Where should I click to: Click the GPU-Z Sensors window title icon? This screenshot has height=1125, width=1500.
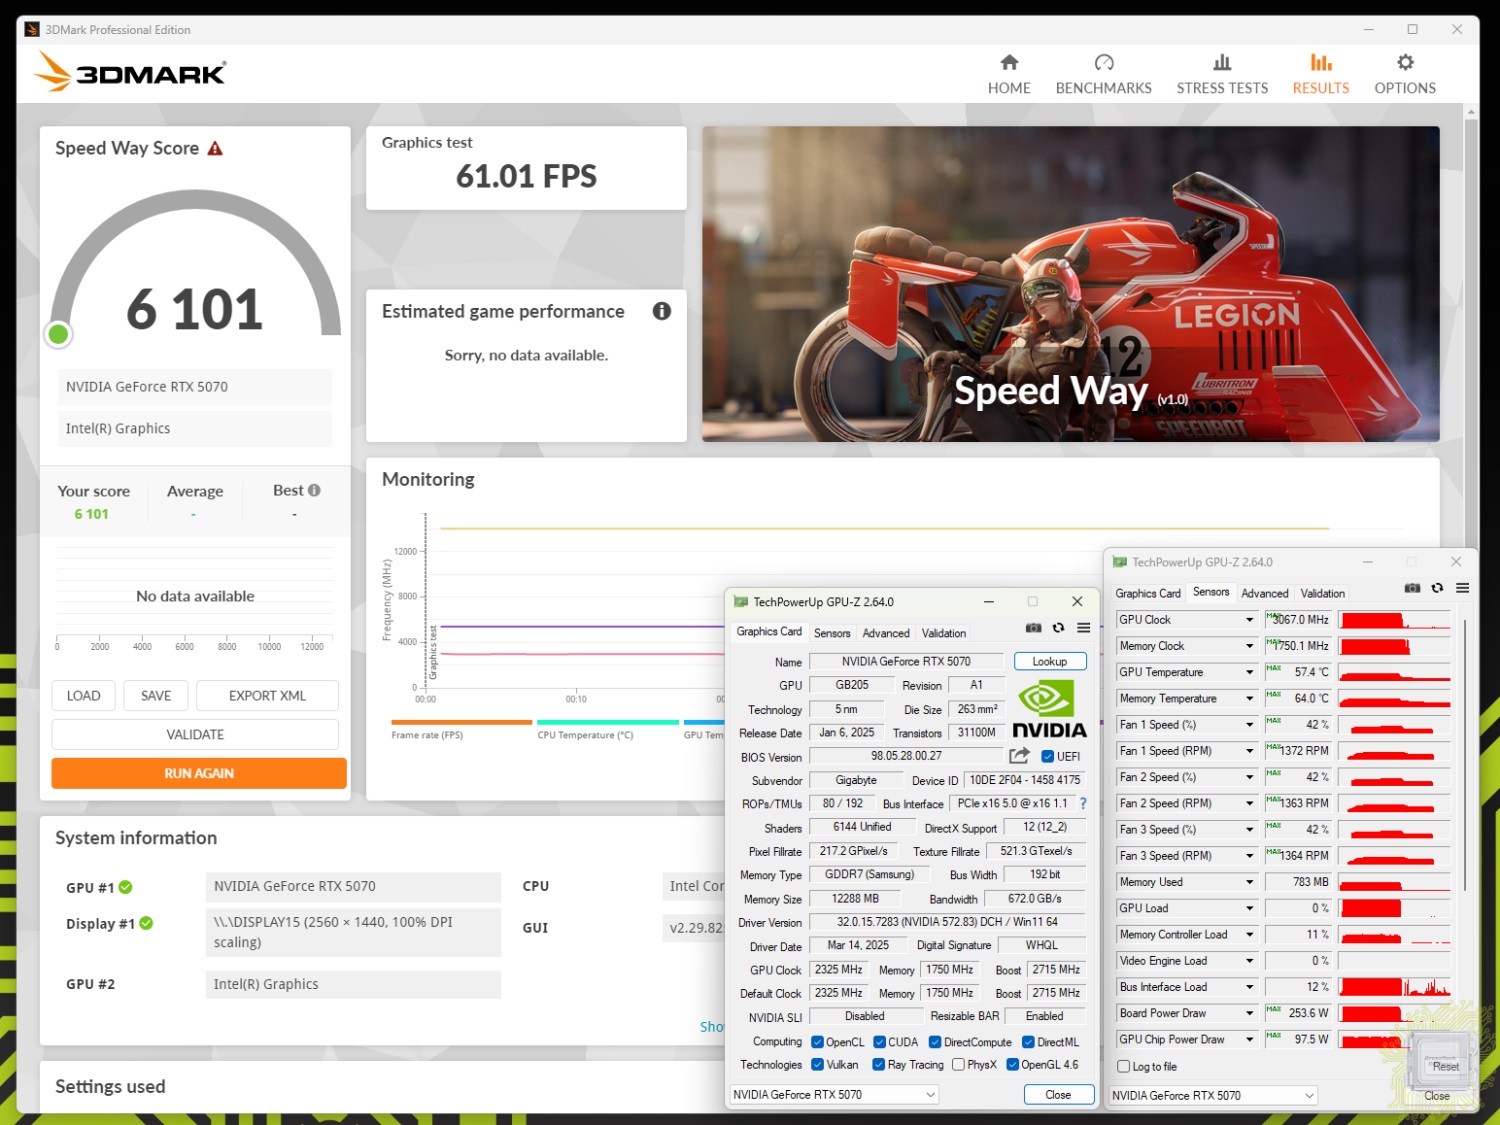click(1120, 562)
